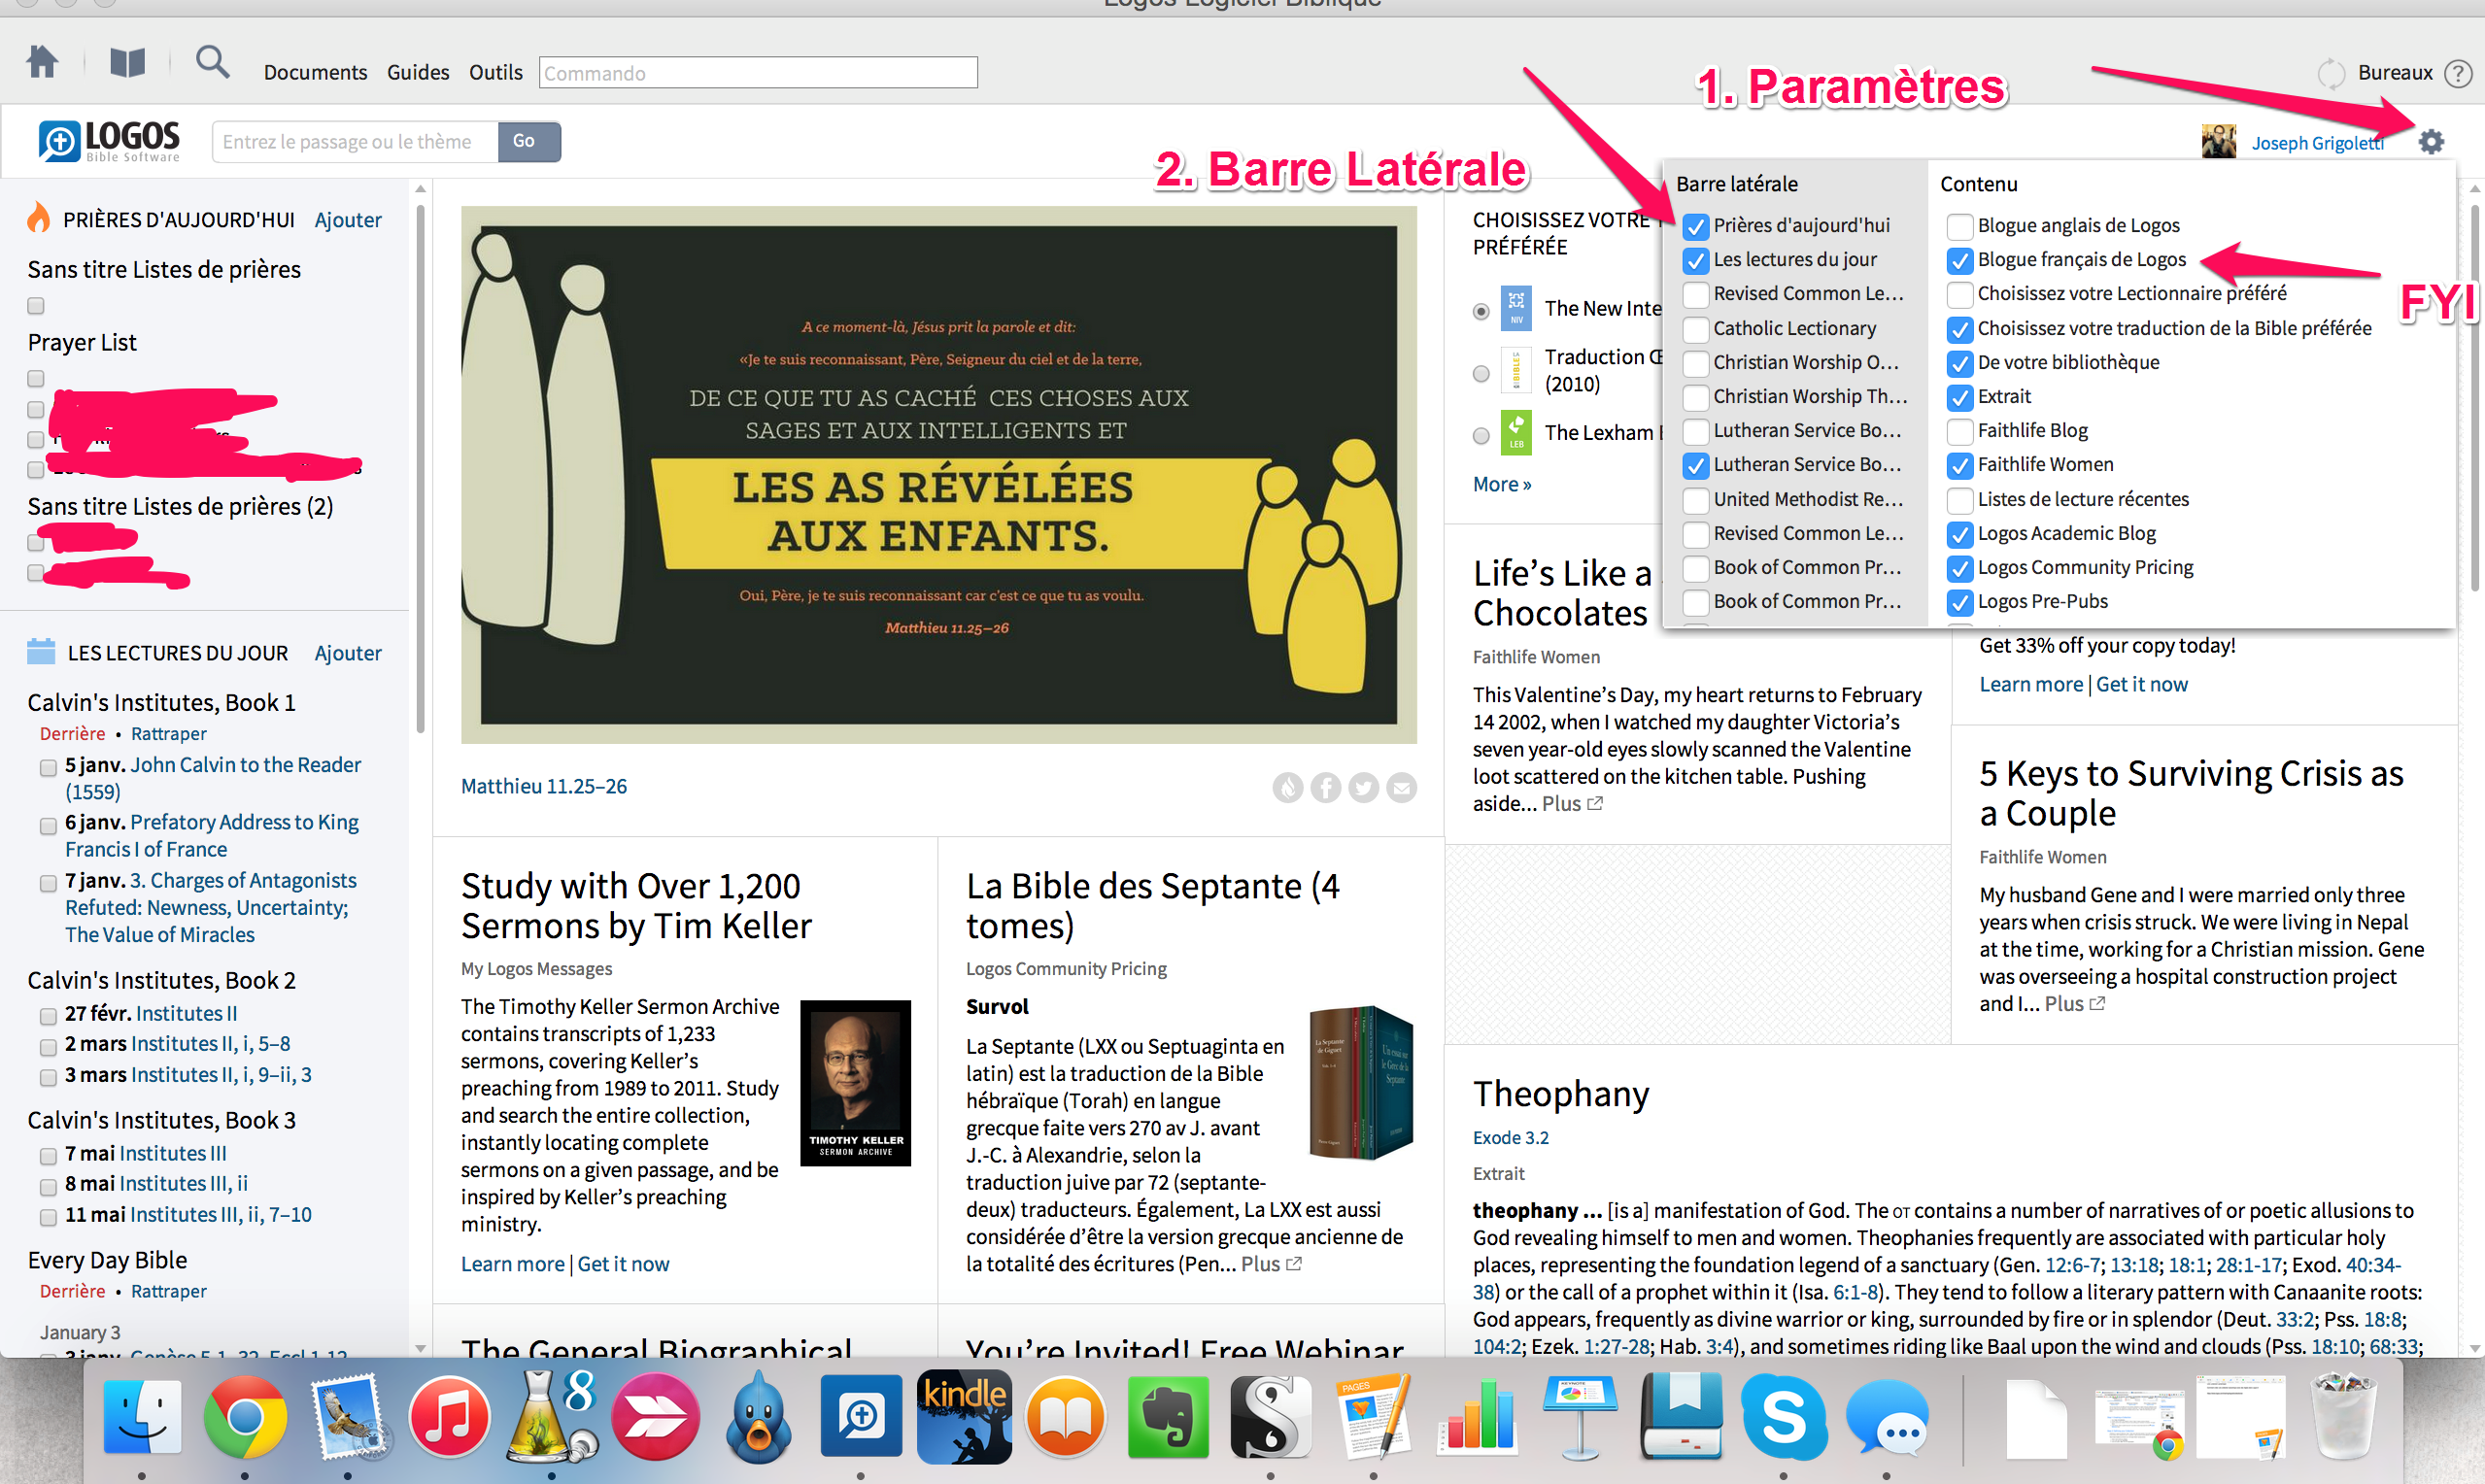This screenshot has width=2485, height=1484.
Task: Check the Catholic Lectionary option
Action: 1695,329
